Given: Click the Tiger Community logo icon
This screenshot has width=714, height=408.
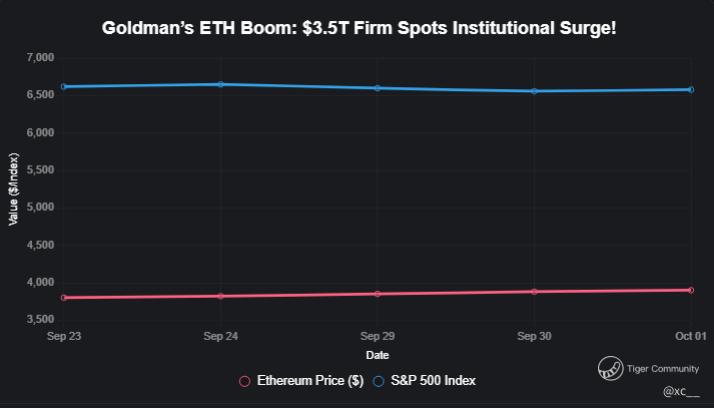Looking at the screenshot, I should pos(609,369).
